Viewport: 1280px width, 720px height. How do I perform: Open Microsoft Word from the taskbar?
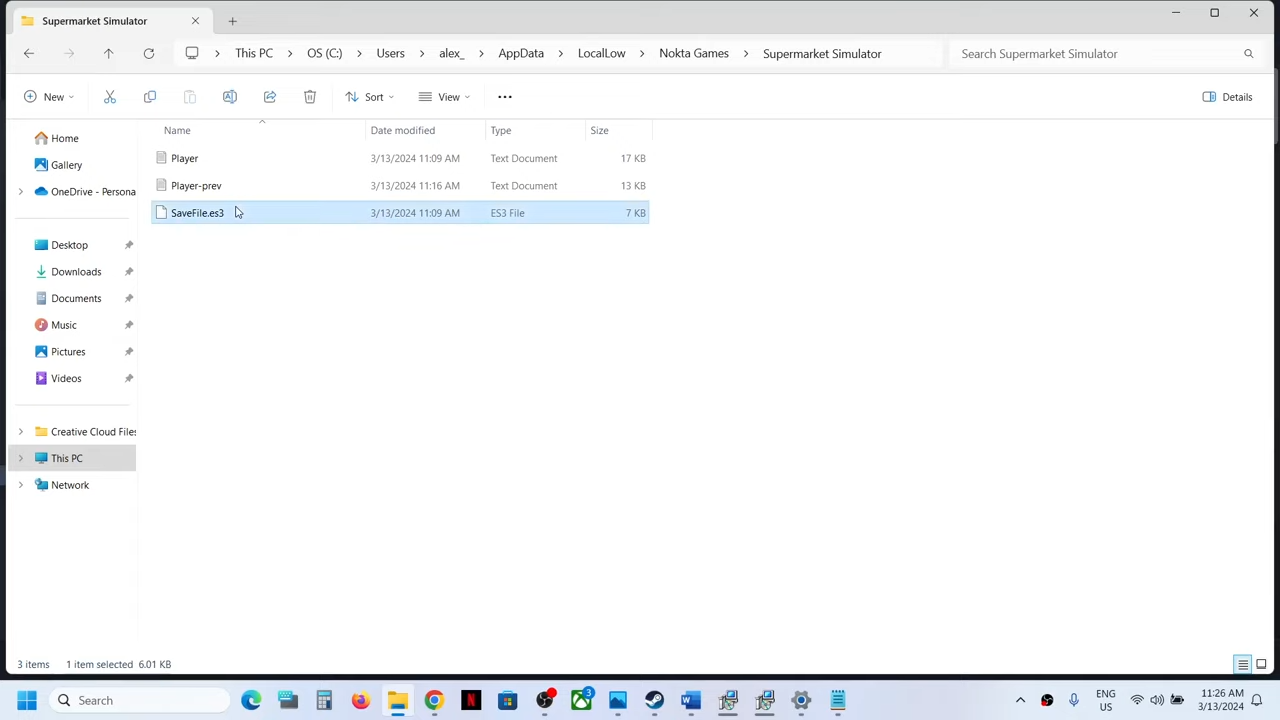pyautogui.click(x=691, y=701)
